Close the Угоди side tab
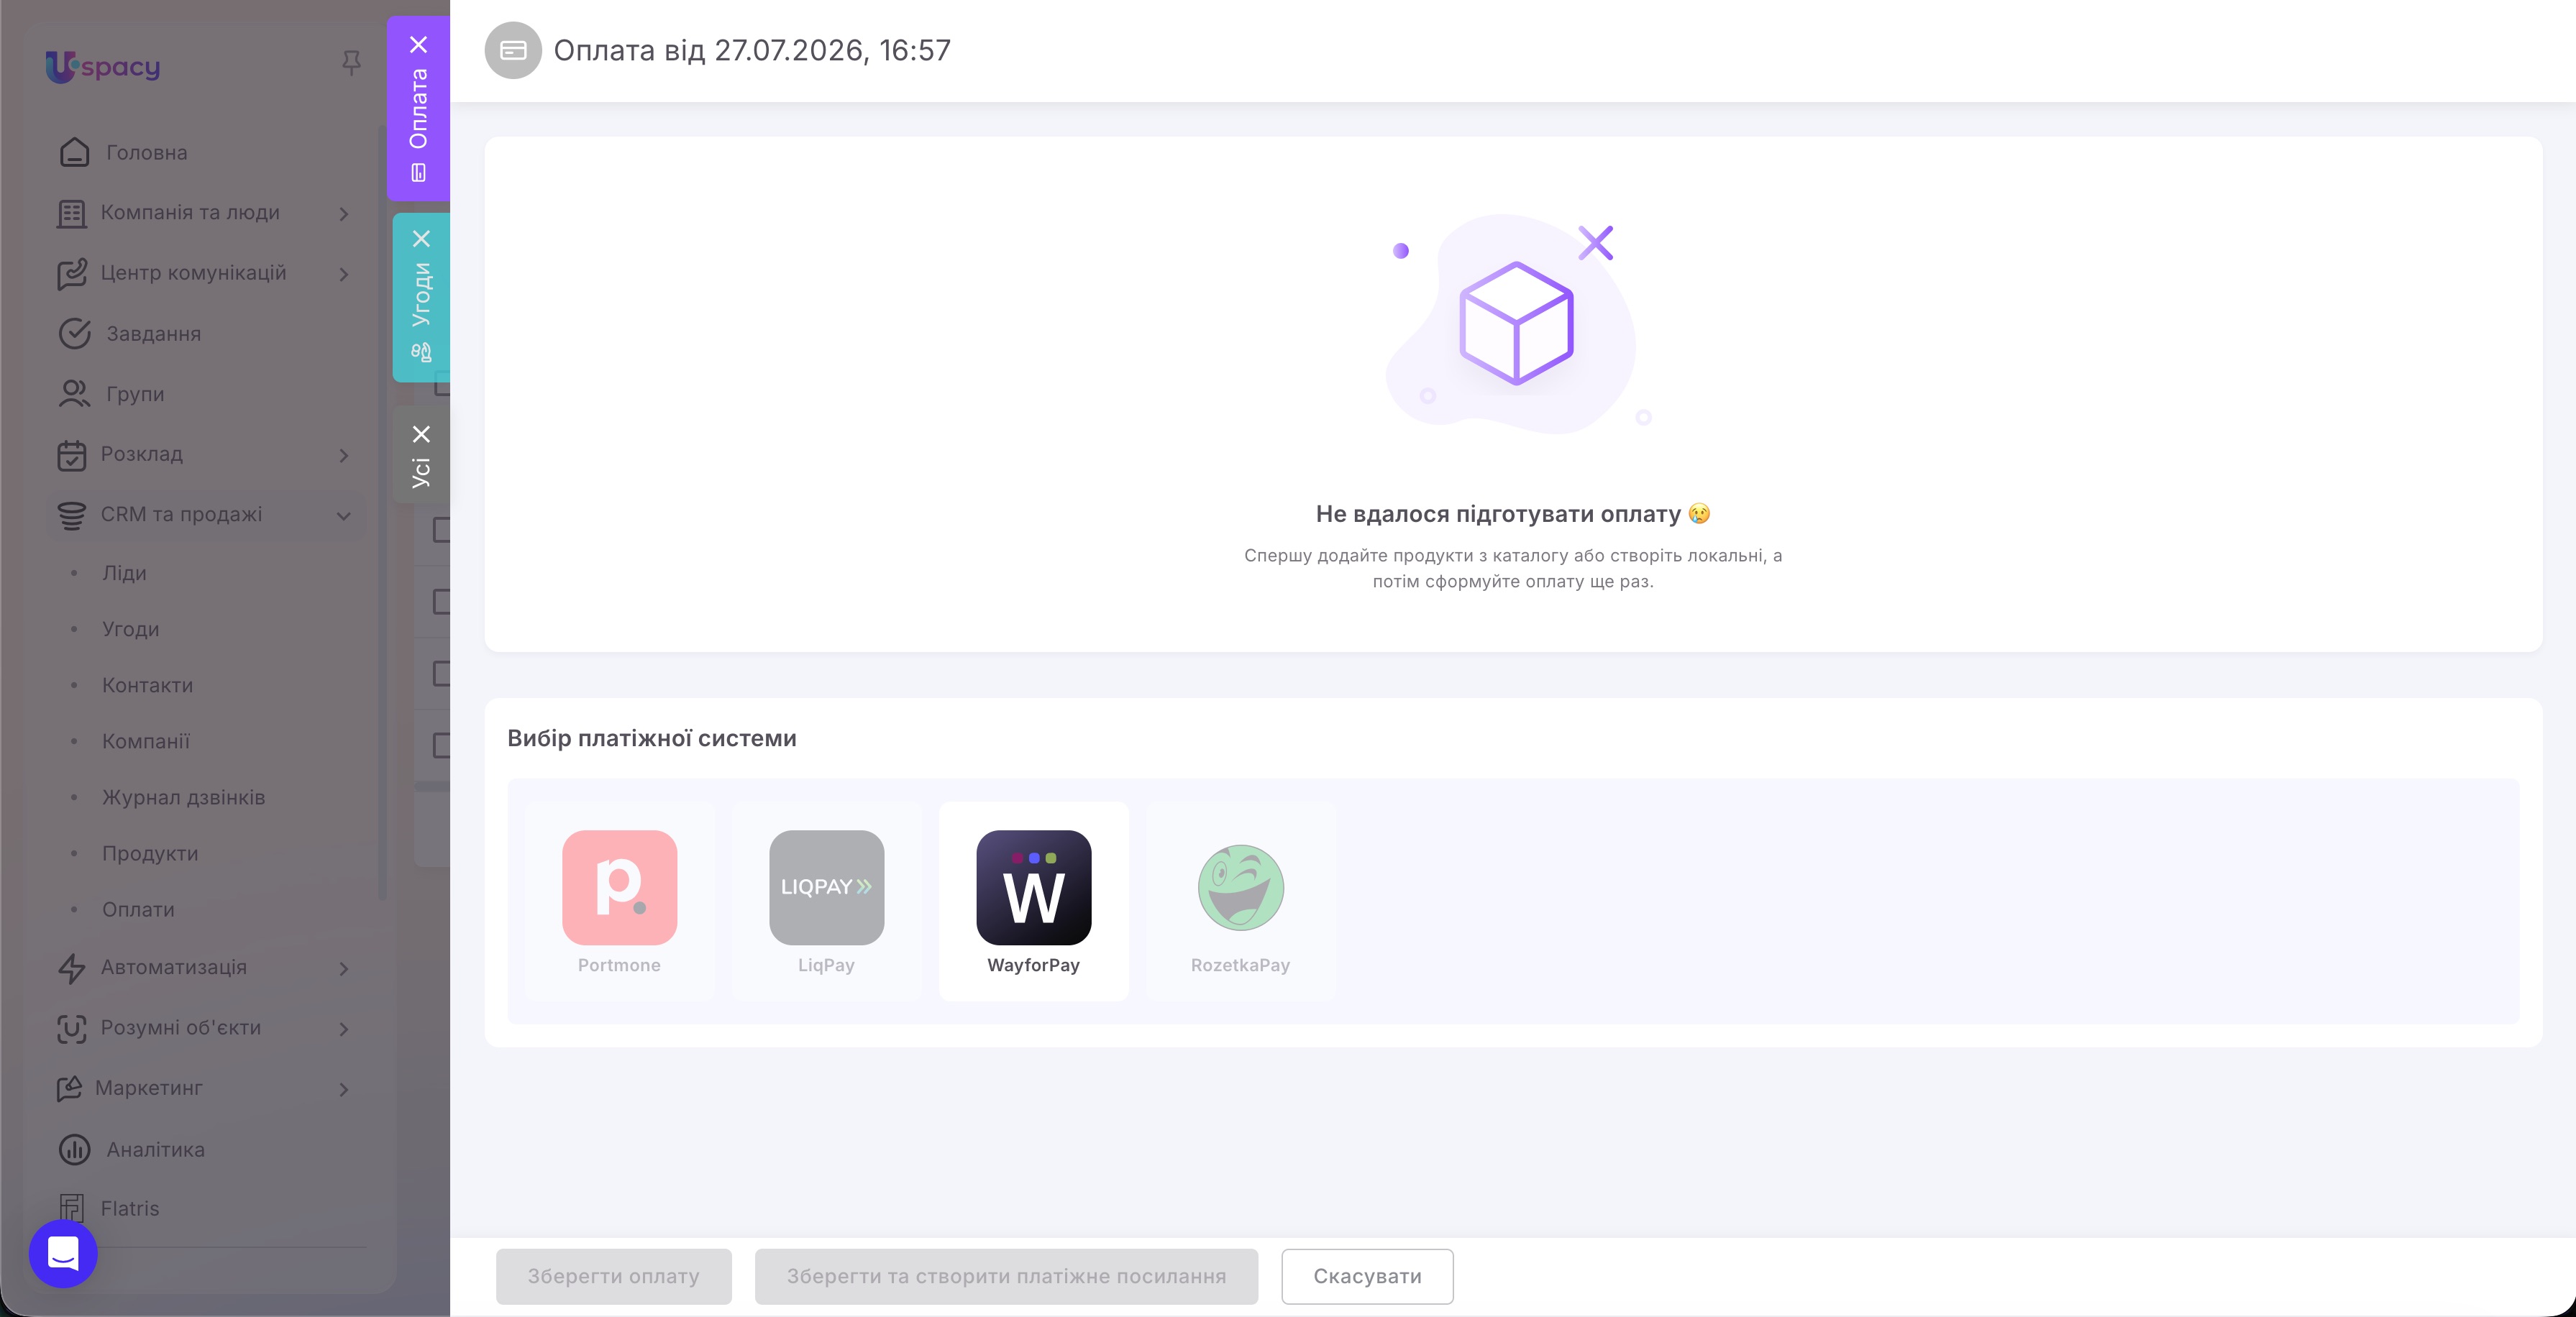2576x1317 pixels. [x=421, y=239]
